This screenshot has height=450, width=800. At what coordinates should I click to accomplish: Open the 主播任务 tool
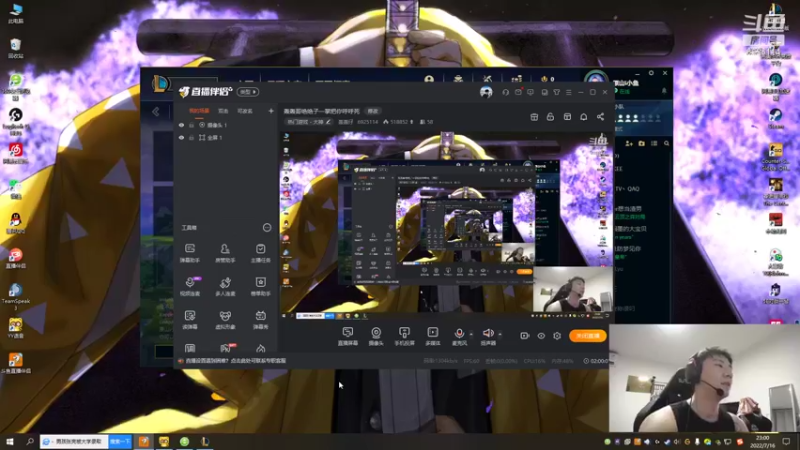pos(260,253)
